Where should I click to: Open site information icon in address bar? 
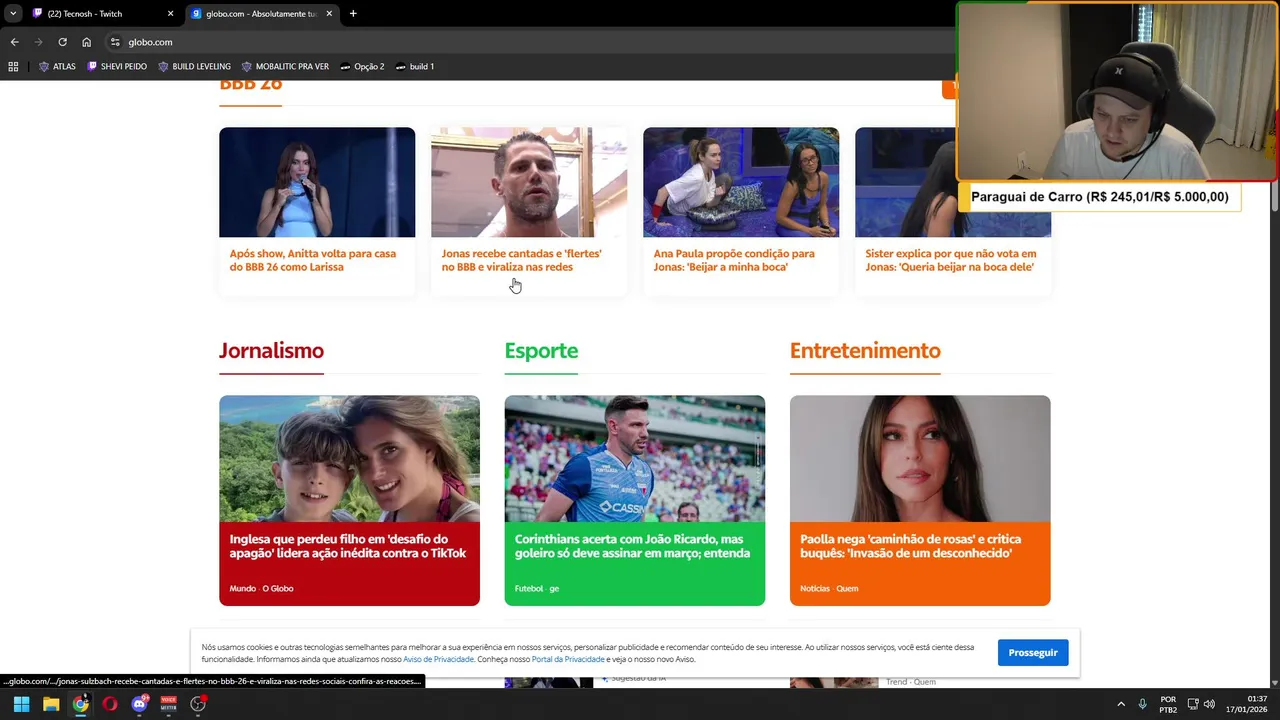(x=115, y=42)
